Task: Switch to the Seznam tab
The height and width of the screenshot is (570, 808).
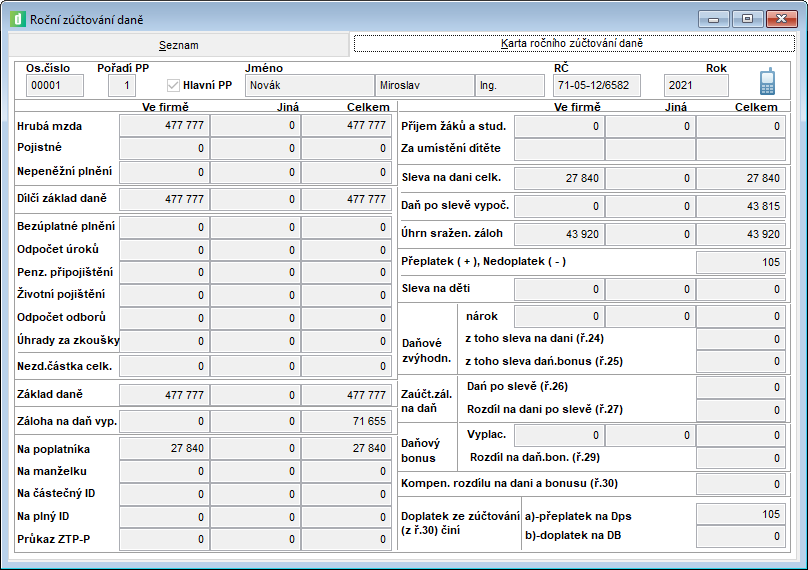Action: coord(178,45)
